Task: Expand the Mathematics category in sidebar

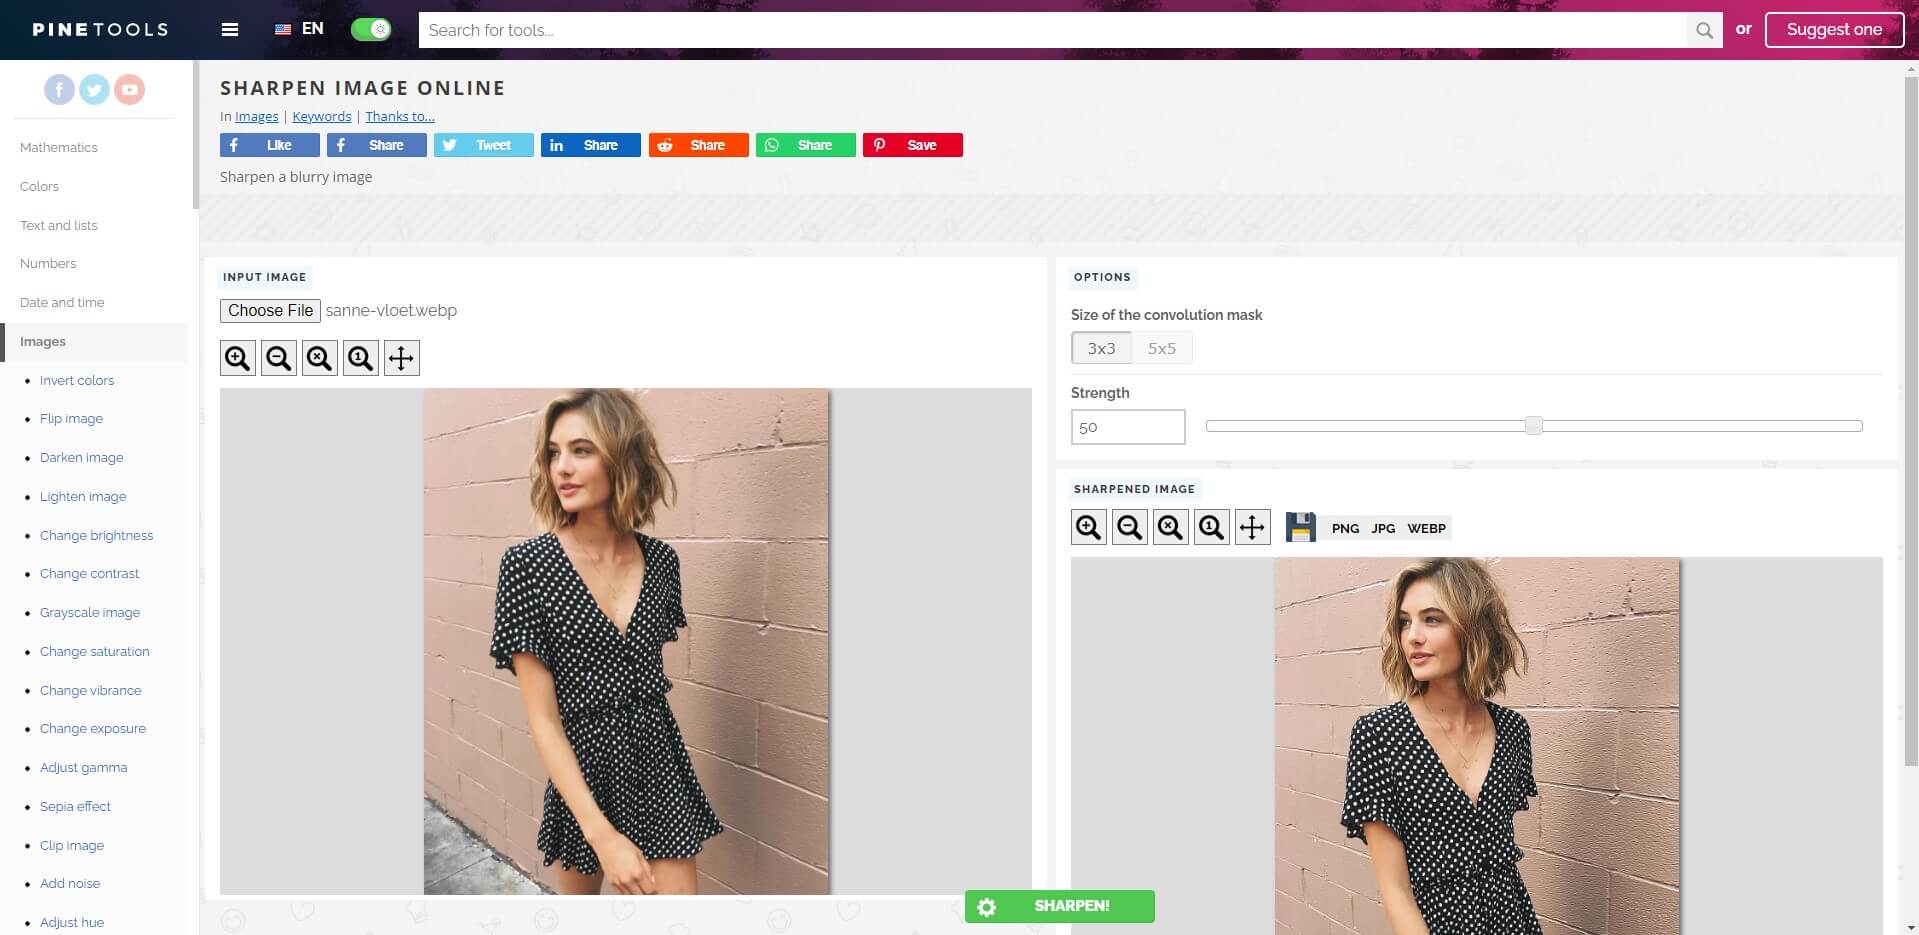Action: [59, 147]
